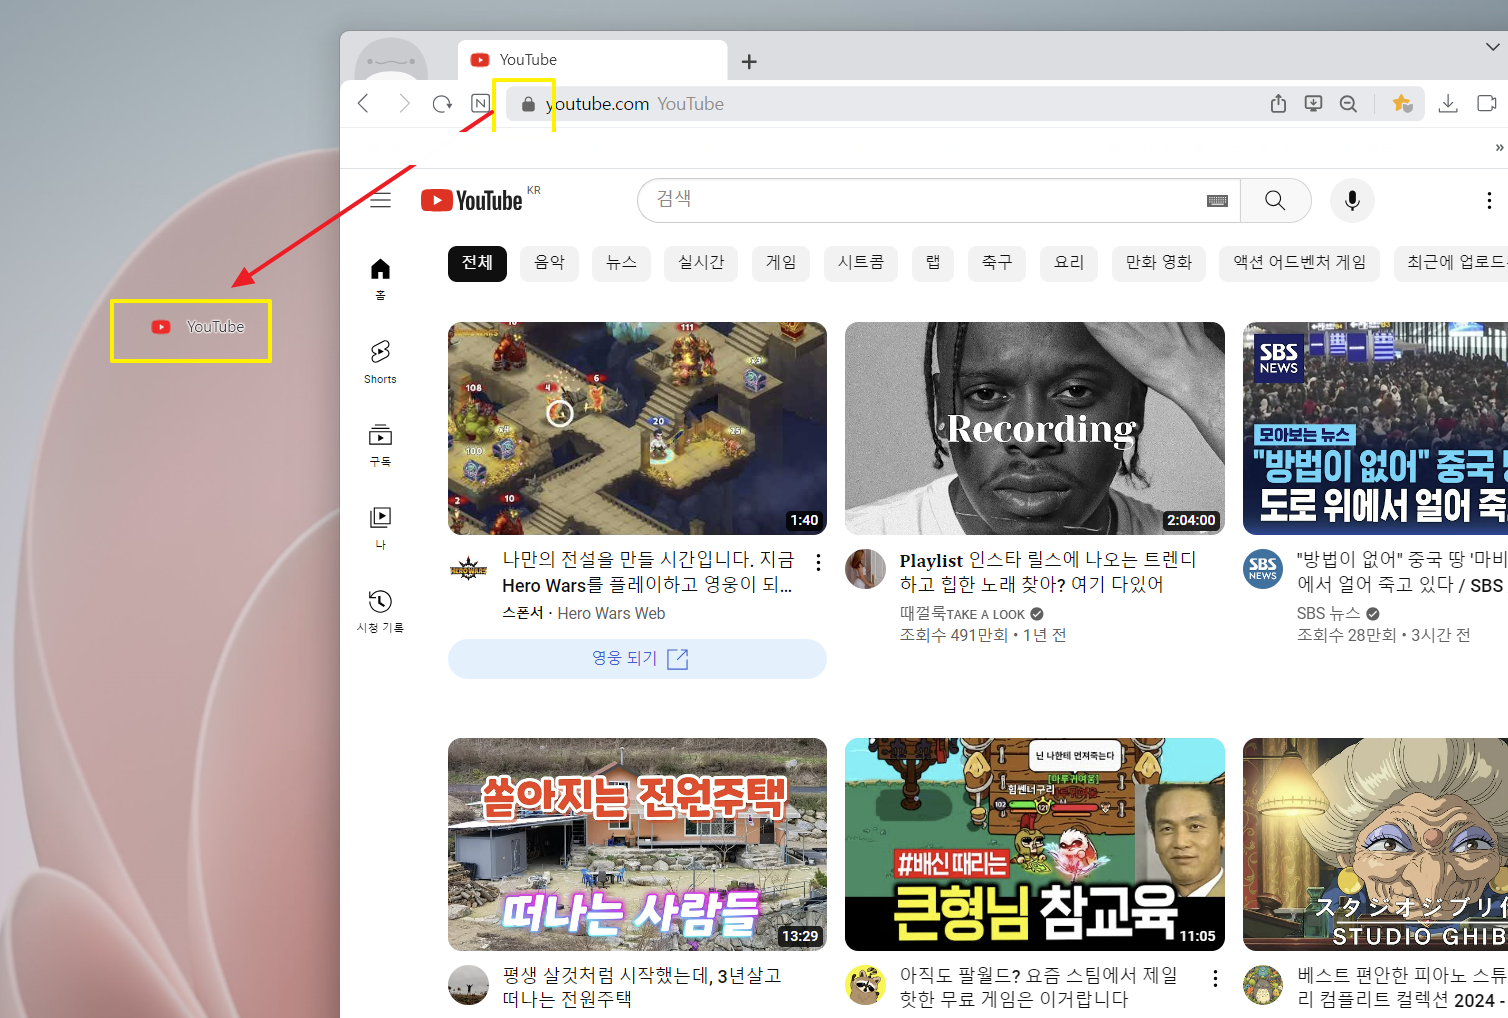The width and height of the screenshot is (1508, 1018).
Task: Open the SBS 뉴스 channel name link
Action: tap(1328, 613)
